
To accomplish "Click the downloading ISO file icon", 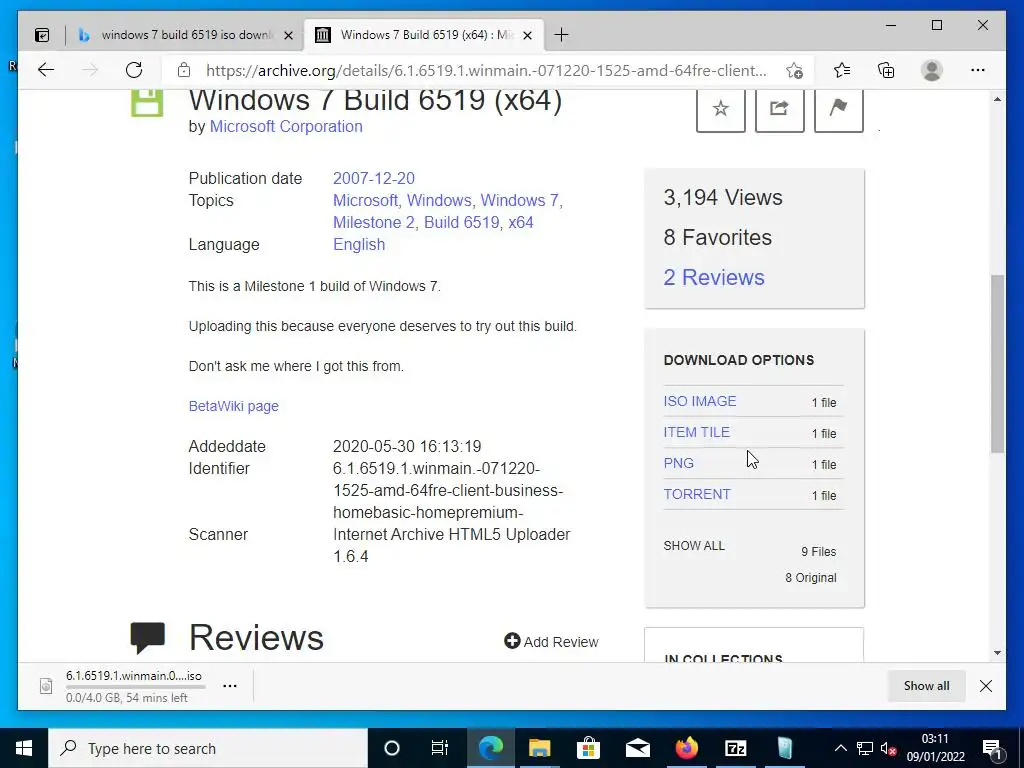I will (x=46, y=686).
